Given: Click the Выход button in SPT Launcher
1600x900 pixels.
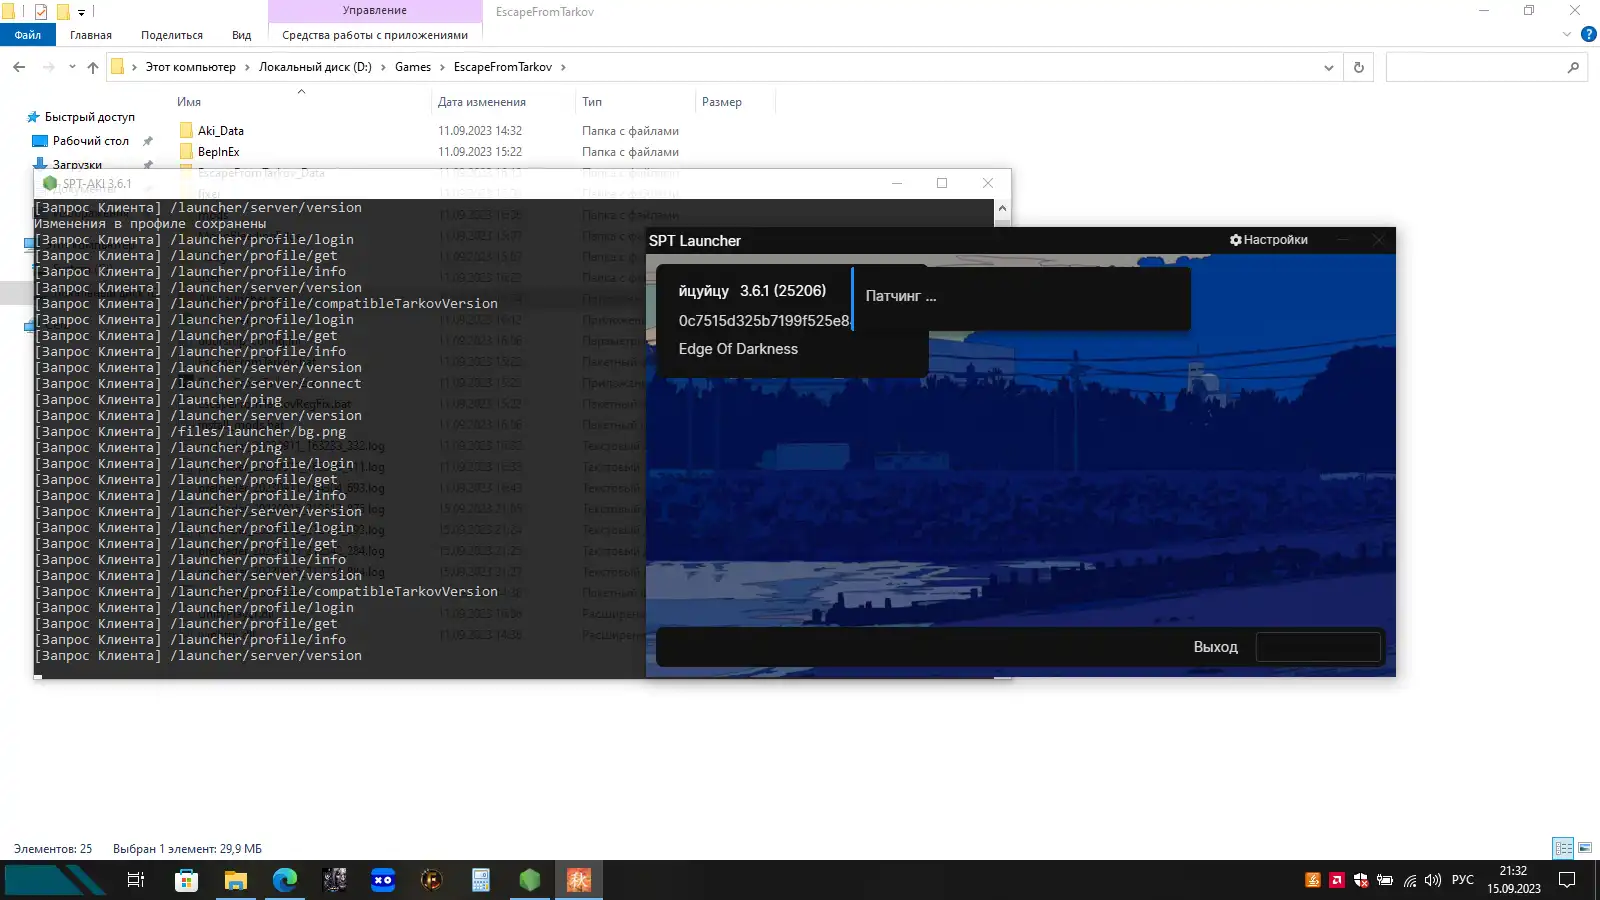Looking at the screenshot, I should 1215,647.
